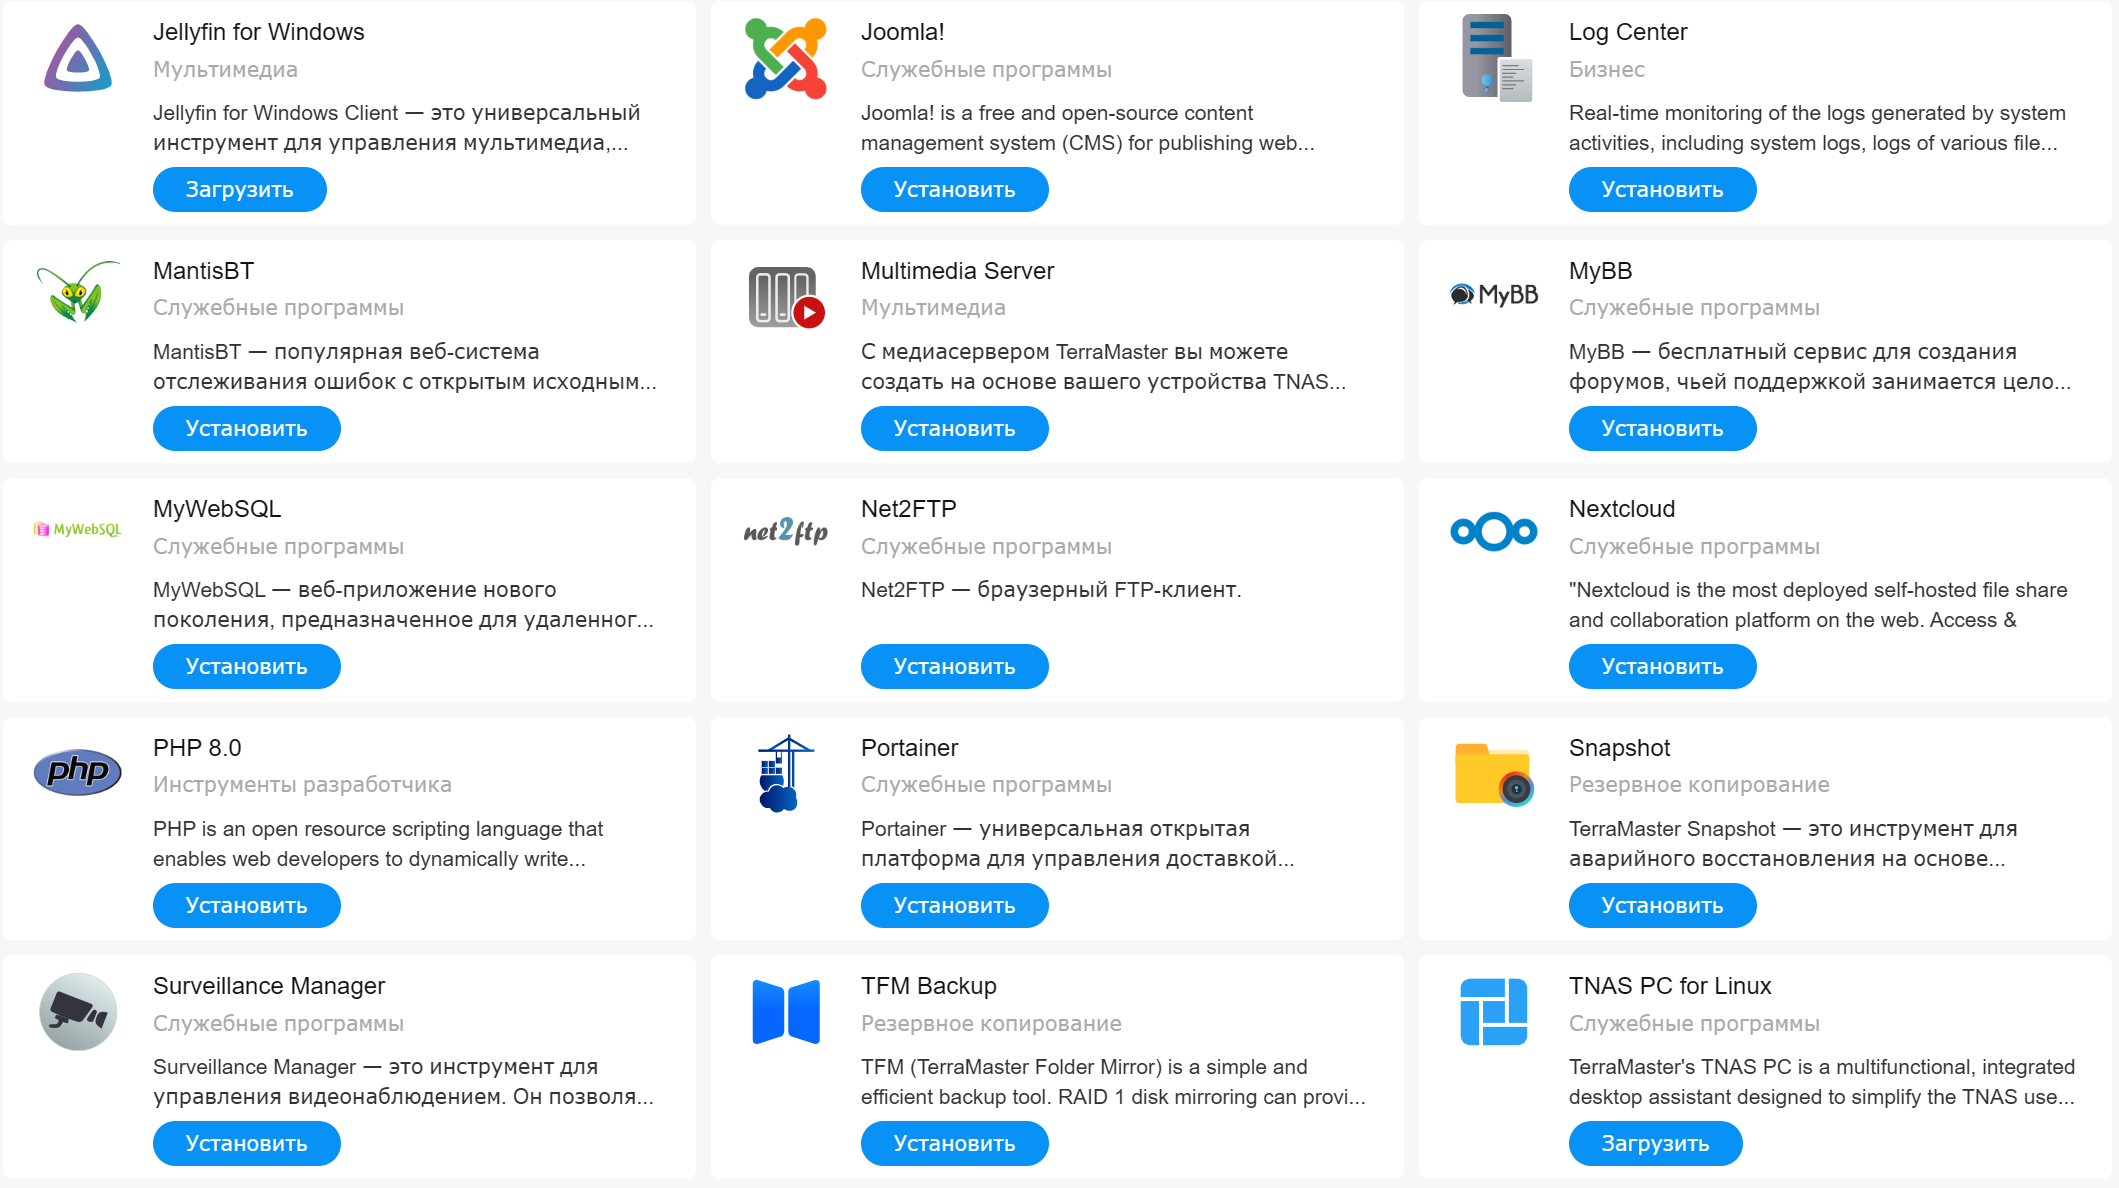This screenshot has width=2119, height=1188.
Task: Open the Net2FTP app title link
Action: pyautogui.click(x=908, y=509)
